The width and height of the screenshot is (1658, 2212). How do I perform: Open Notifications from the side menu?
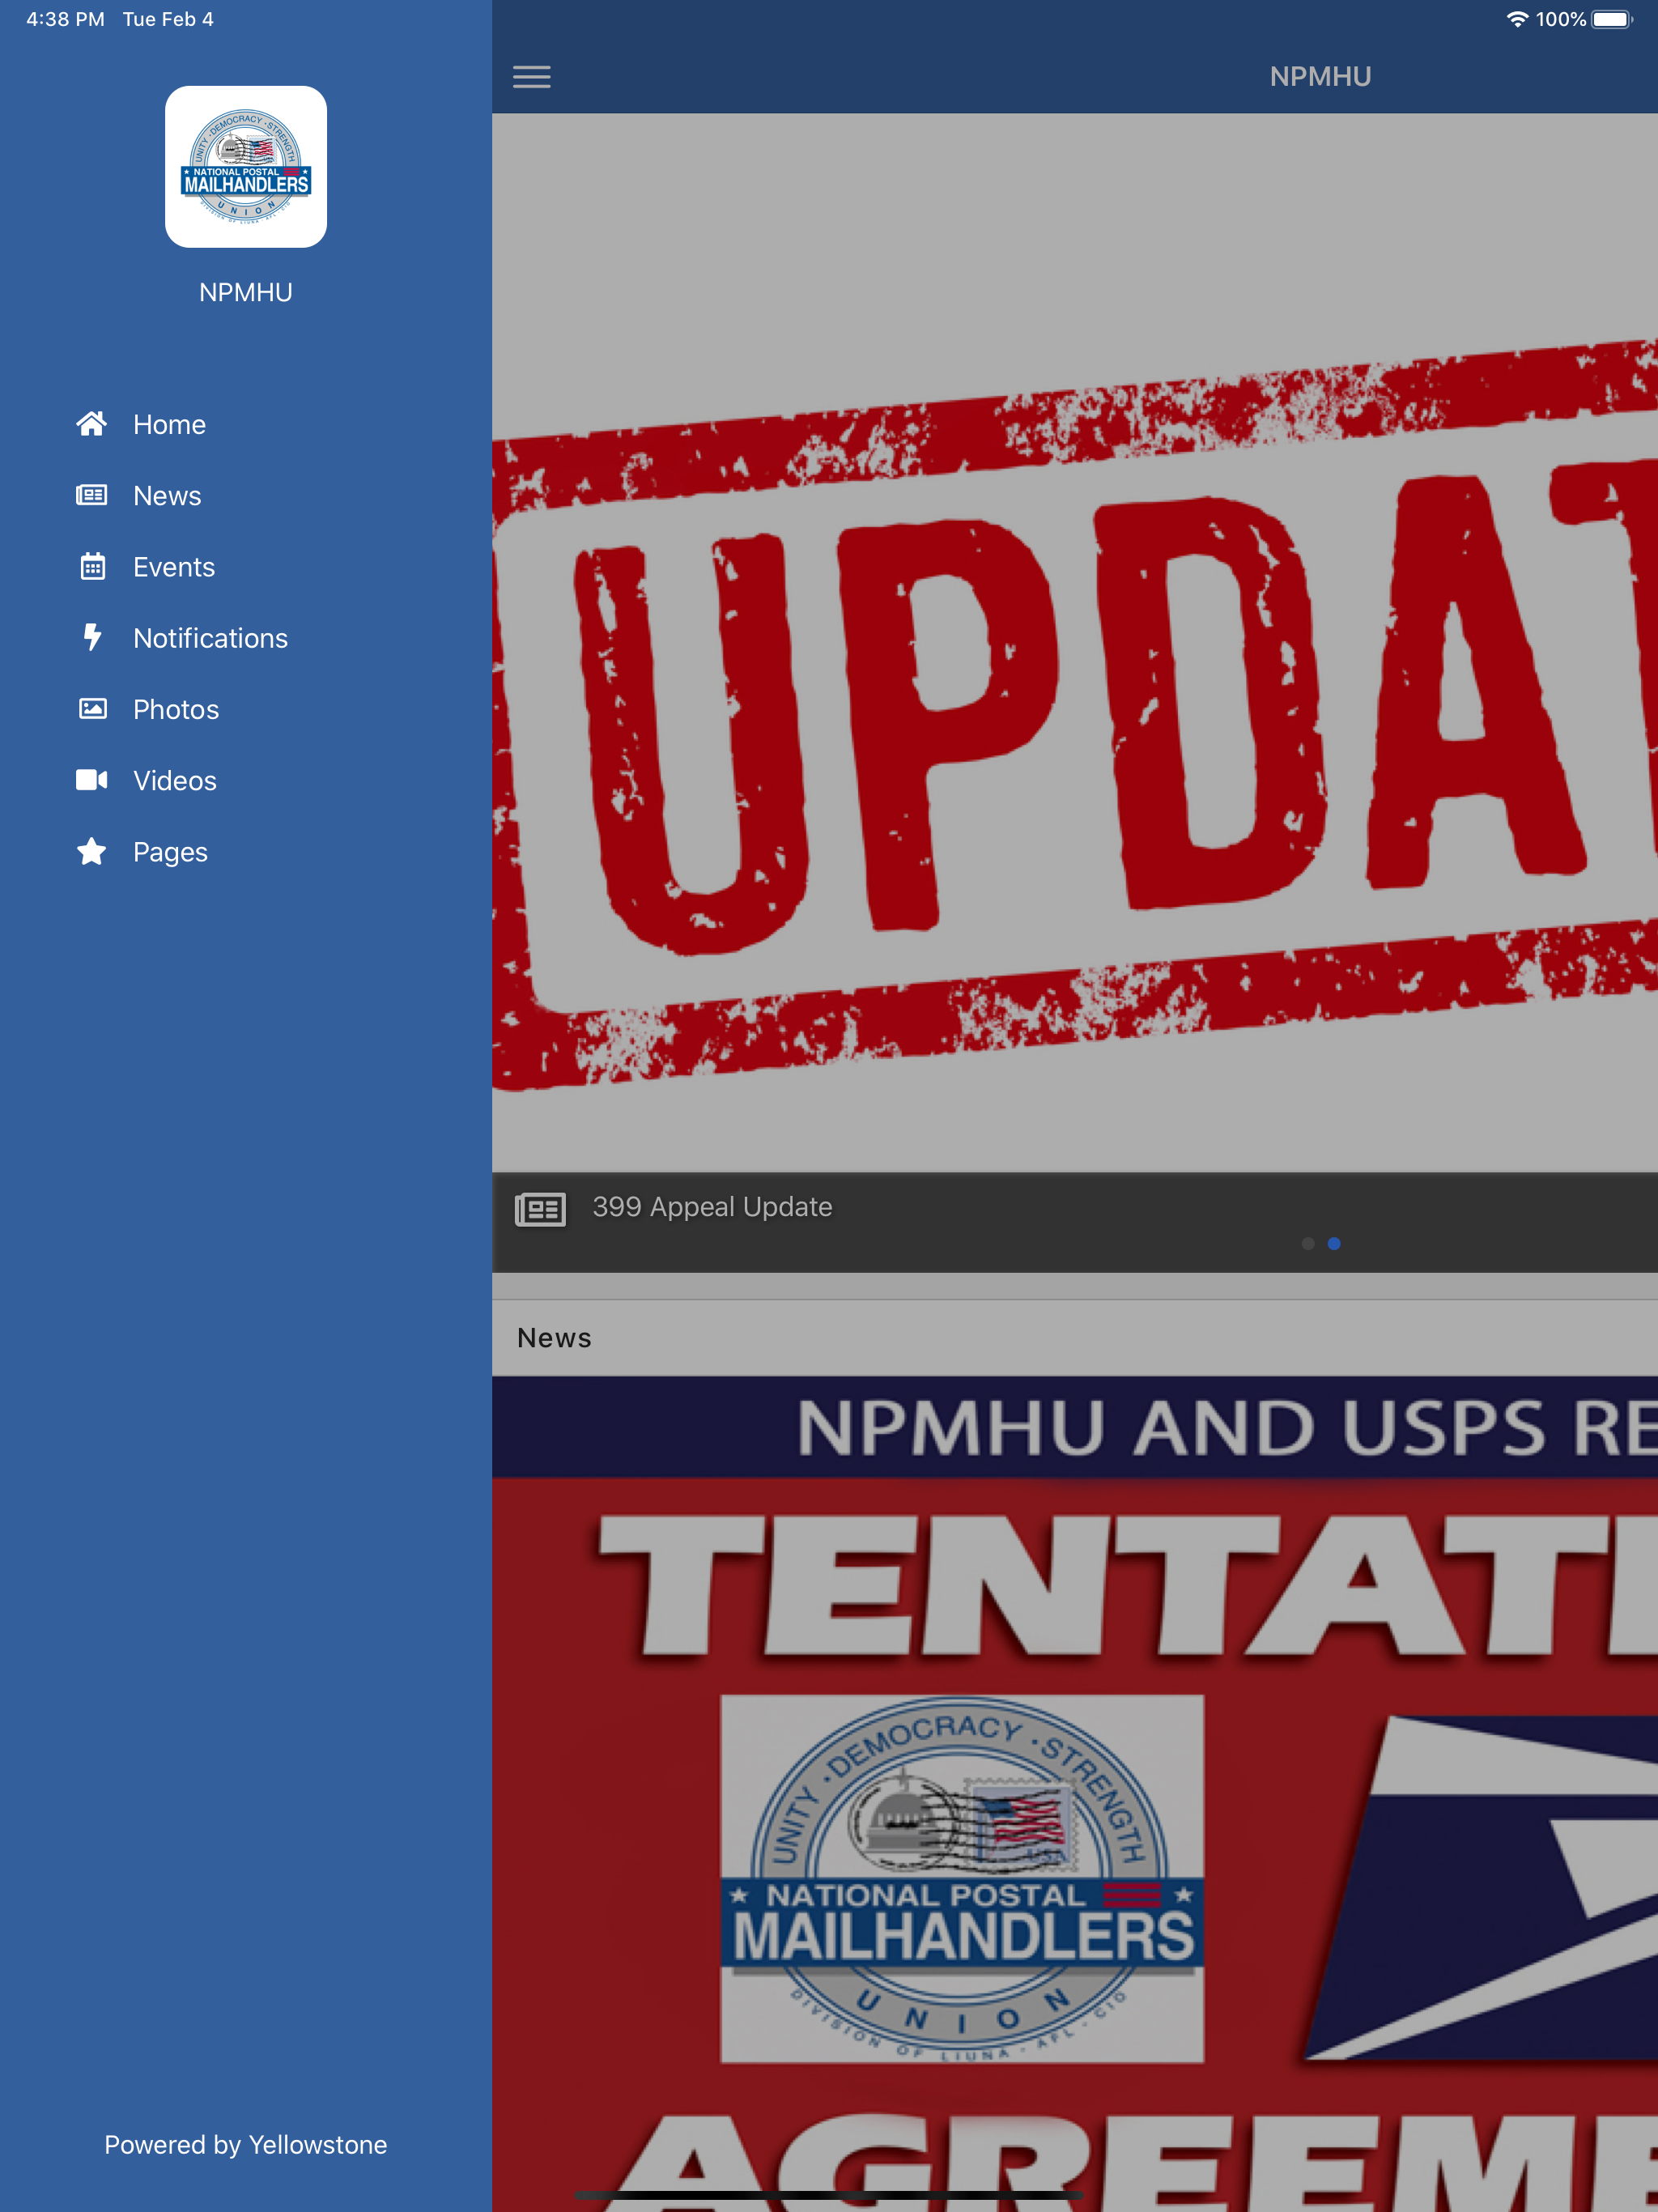tap(210, 638)
